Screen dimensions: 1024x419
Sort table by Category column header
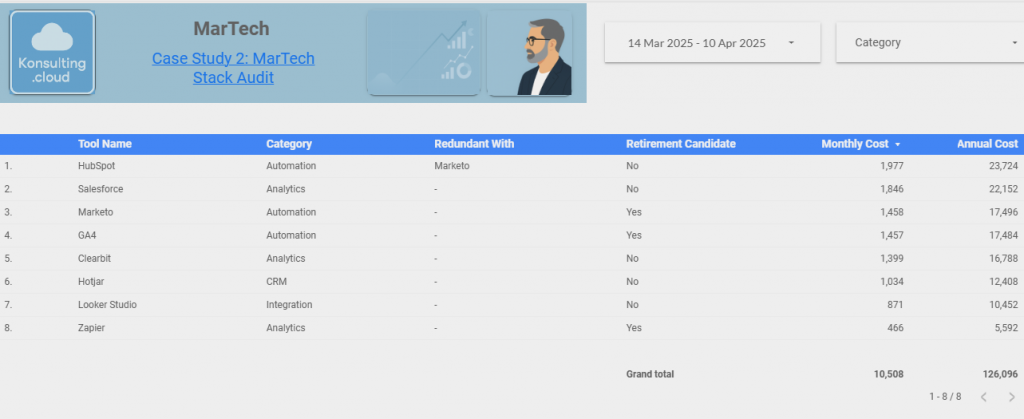(x=288, y=144)
